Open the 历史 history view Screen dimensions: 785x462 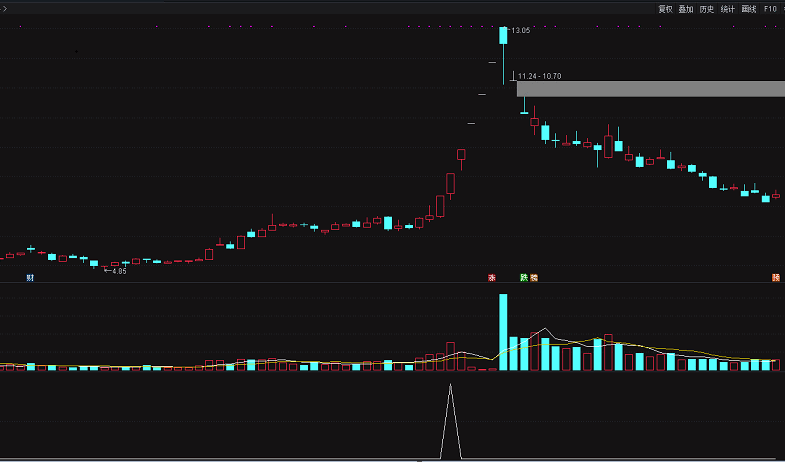[x=707, y=9]
